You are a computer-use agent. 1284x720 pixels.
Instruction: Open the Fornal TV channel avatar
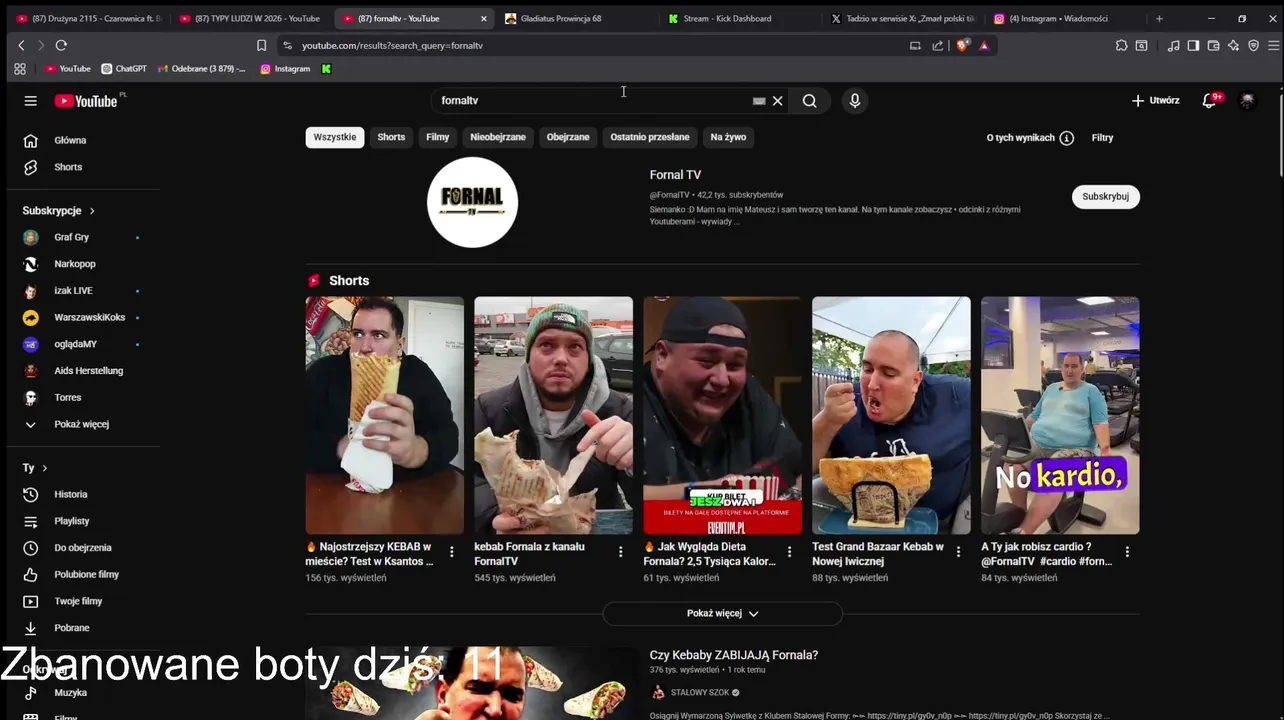(472, 202)
